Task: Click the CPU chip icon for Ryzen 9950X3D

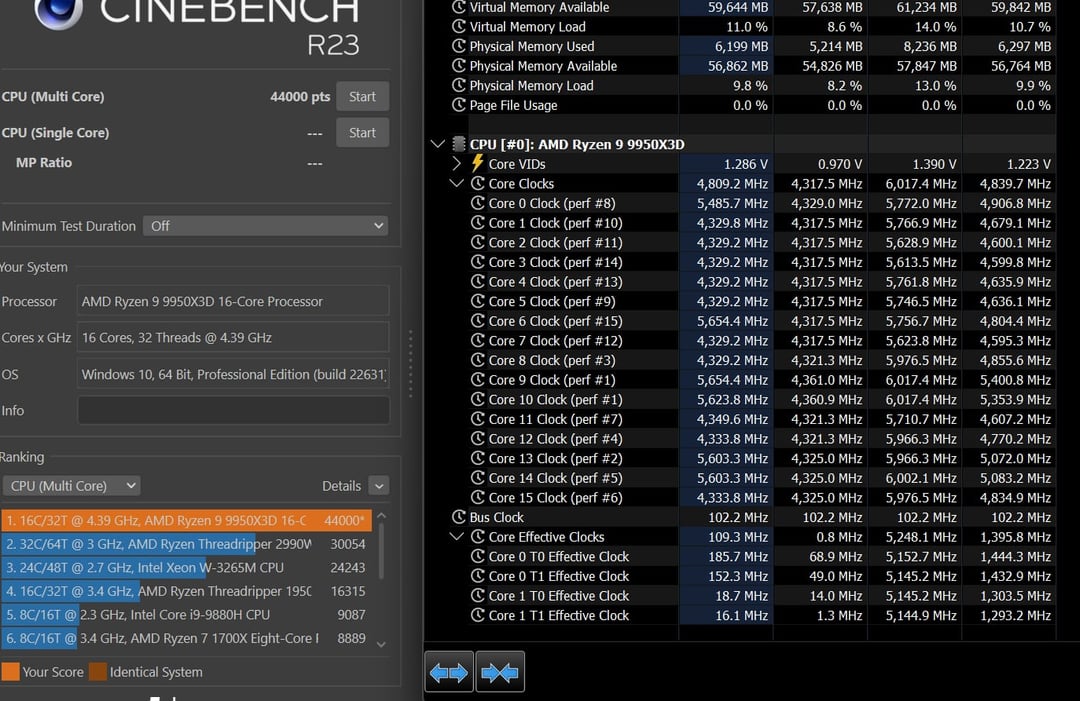Action: [459, 144]
